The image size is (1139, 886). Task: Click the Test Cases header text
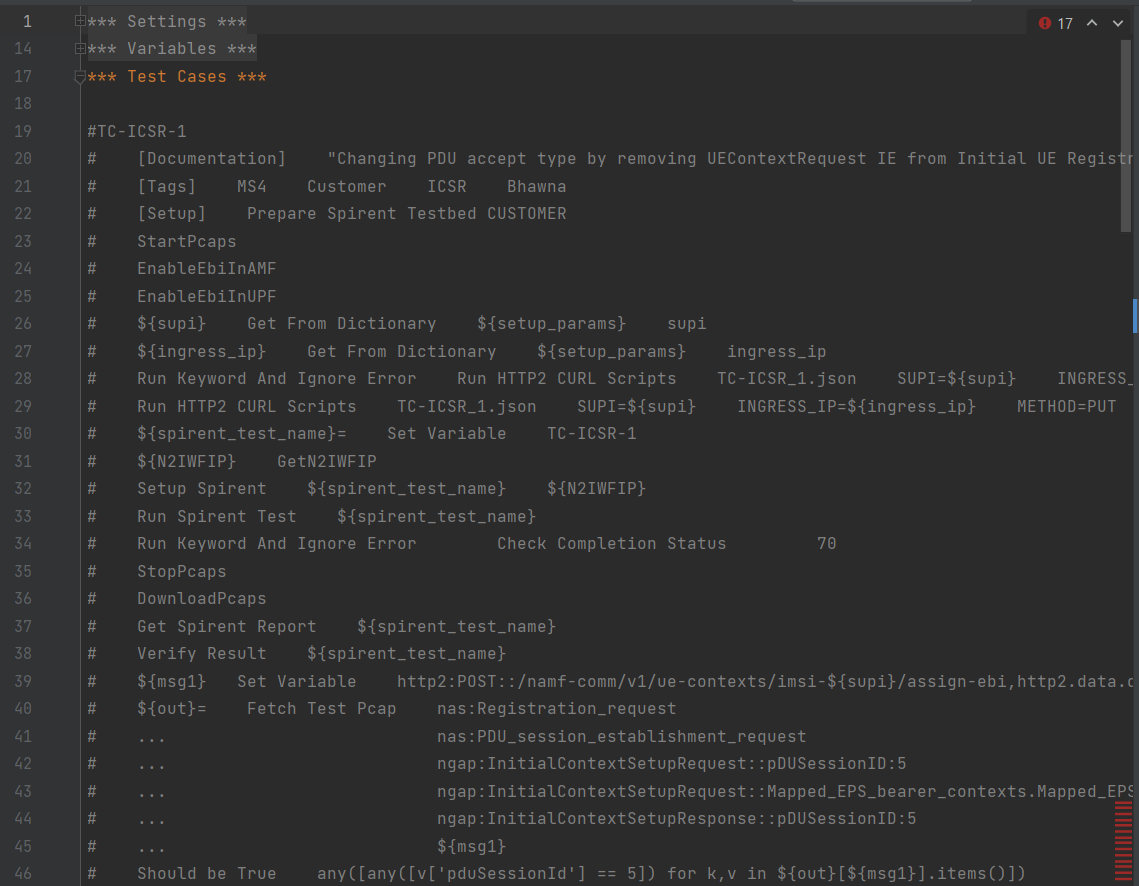tap(176, 75)
